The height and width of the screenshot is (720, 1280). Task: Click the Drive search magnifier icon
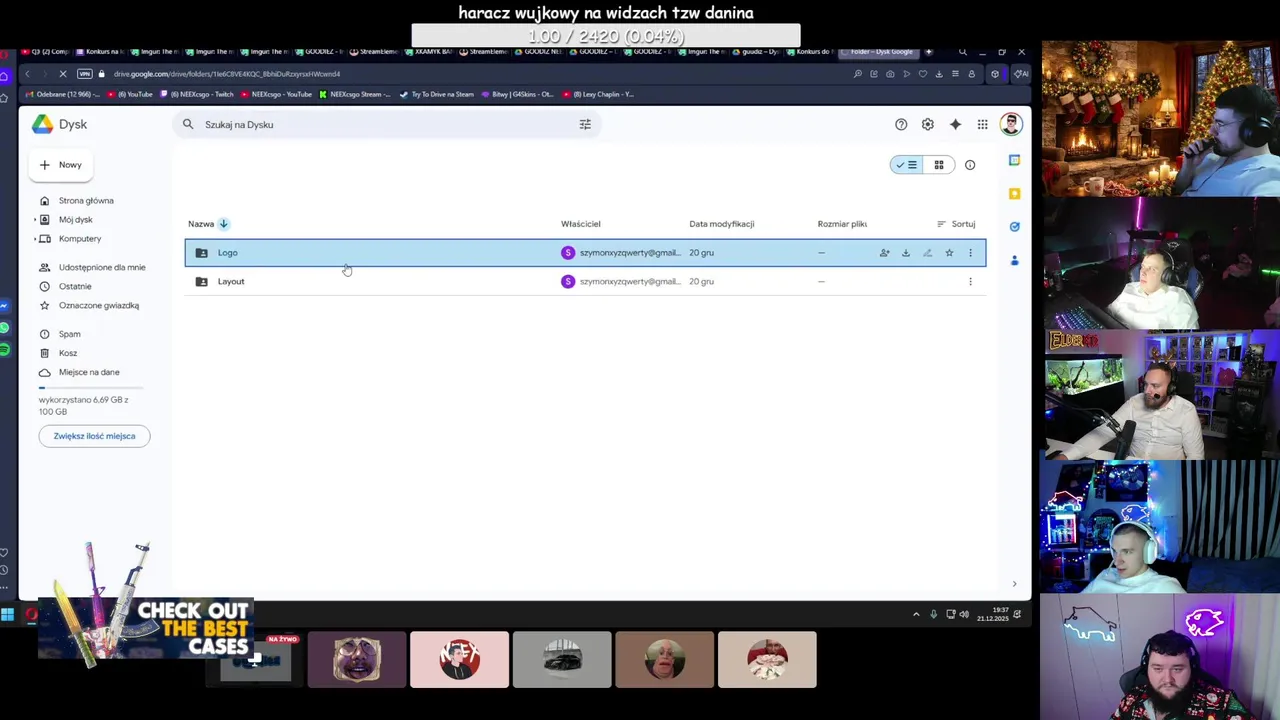[x=188, y=124]
